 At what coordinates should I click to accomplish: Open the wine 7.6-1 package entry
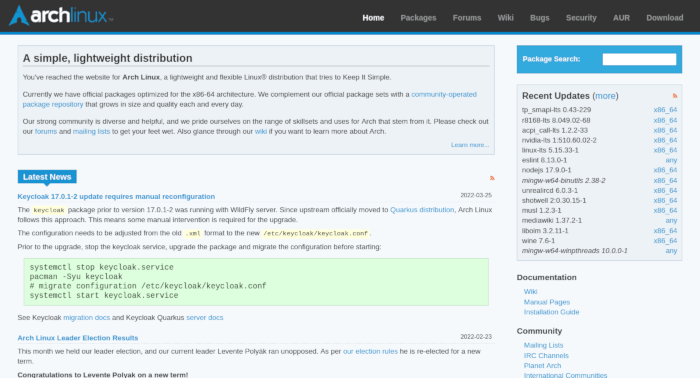click(538, 241)
